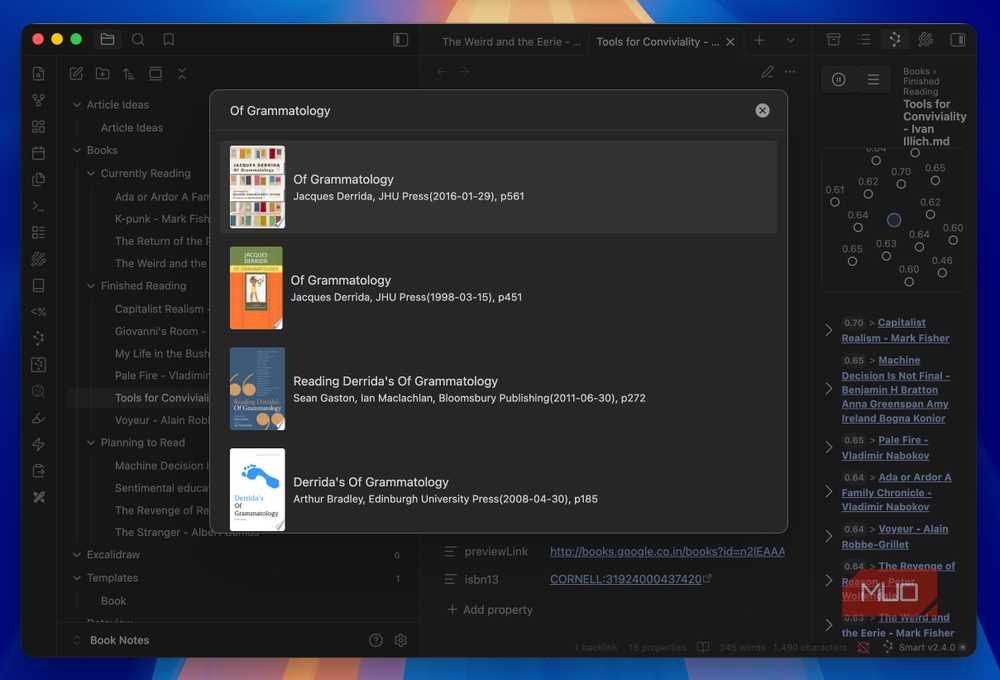1000x680 pixels.
Task: Select Of Grammatology 1998 edition result
Action: [x=499, y=288]
